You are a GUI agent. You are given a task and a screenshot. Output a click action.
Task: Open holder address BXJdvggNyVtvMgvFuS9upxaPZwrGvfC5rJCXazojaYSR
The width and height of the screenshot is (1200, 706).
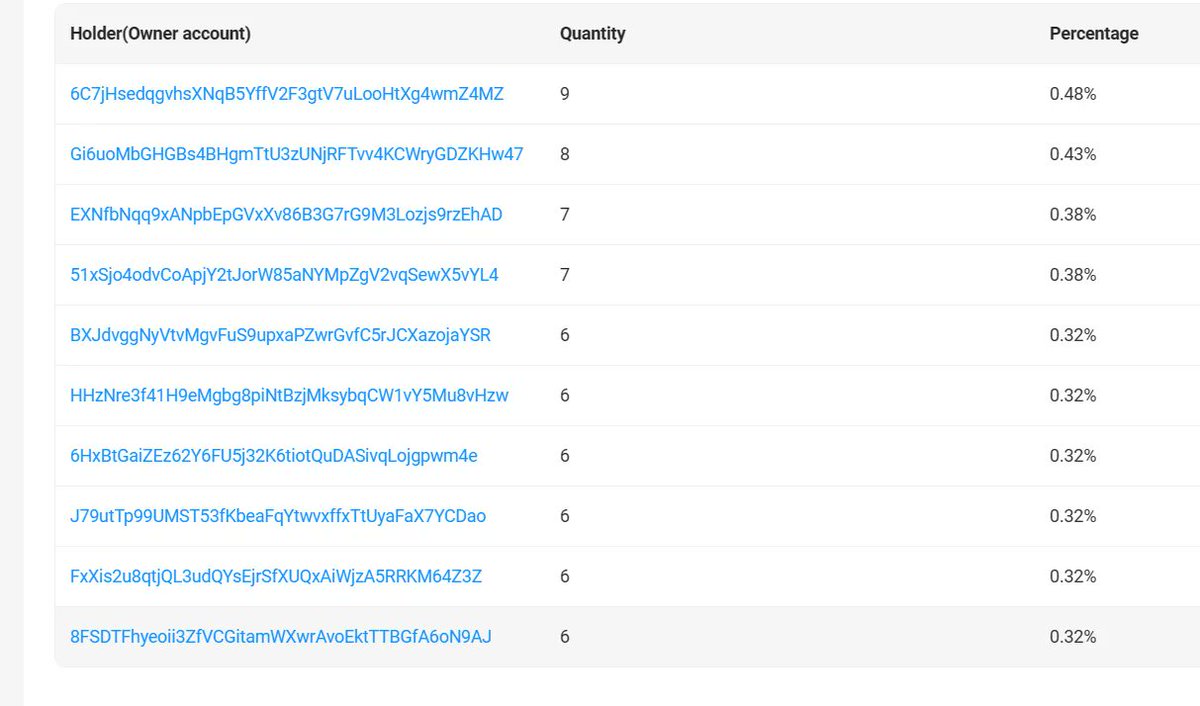pyautogui.click(x=280, y=335)
